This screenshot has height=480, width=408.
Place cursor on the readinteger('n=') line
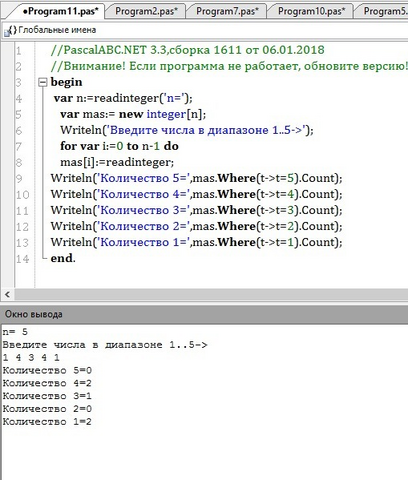123,98
